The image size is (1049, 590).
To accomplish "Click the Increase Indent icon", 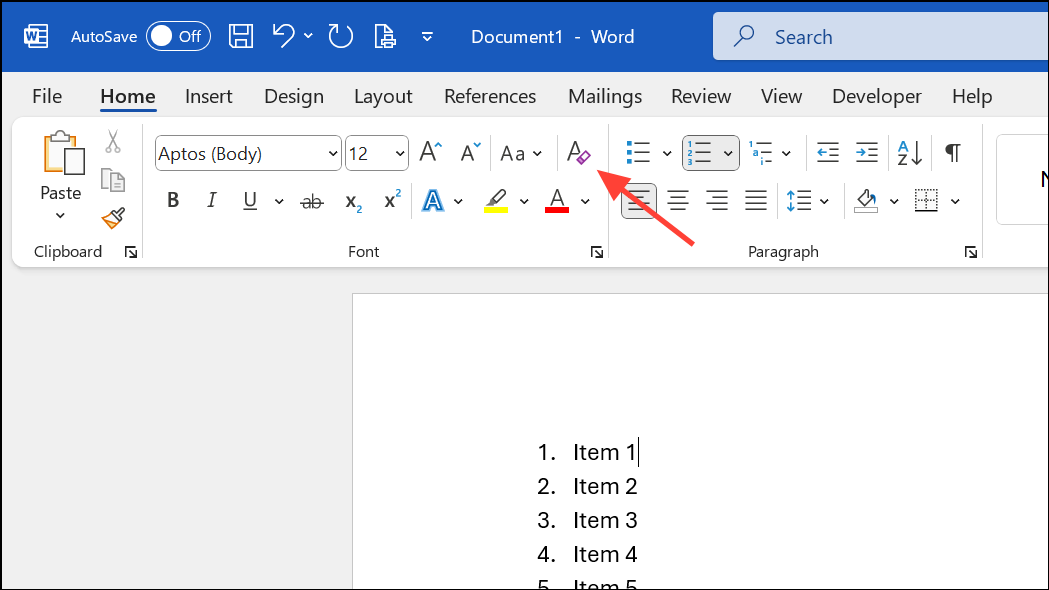I will point(866,152).
